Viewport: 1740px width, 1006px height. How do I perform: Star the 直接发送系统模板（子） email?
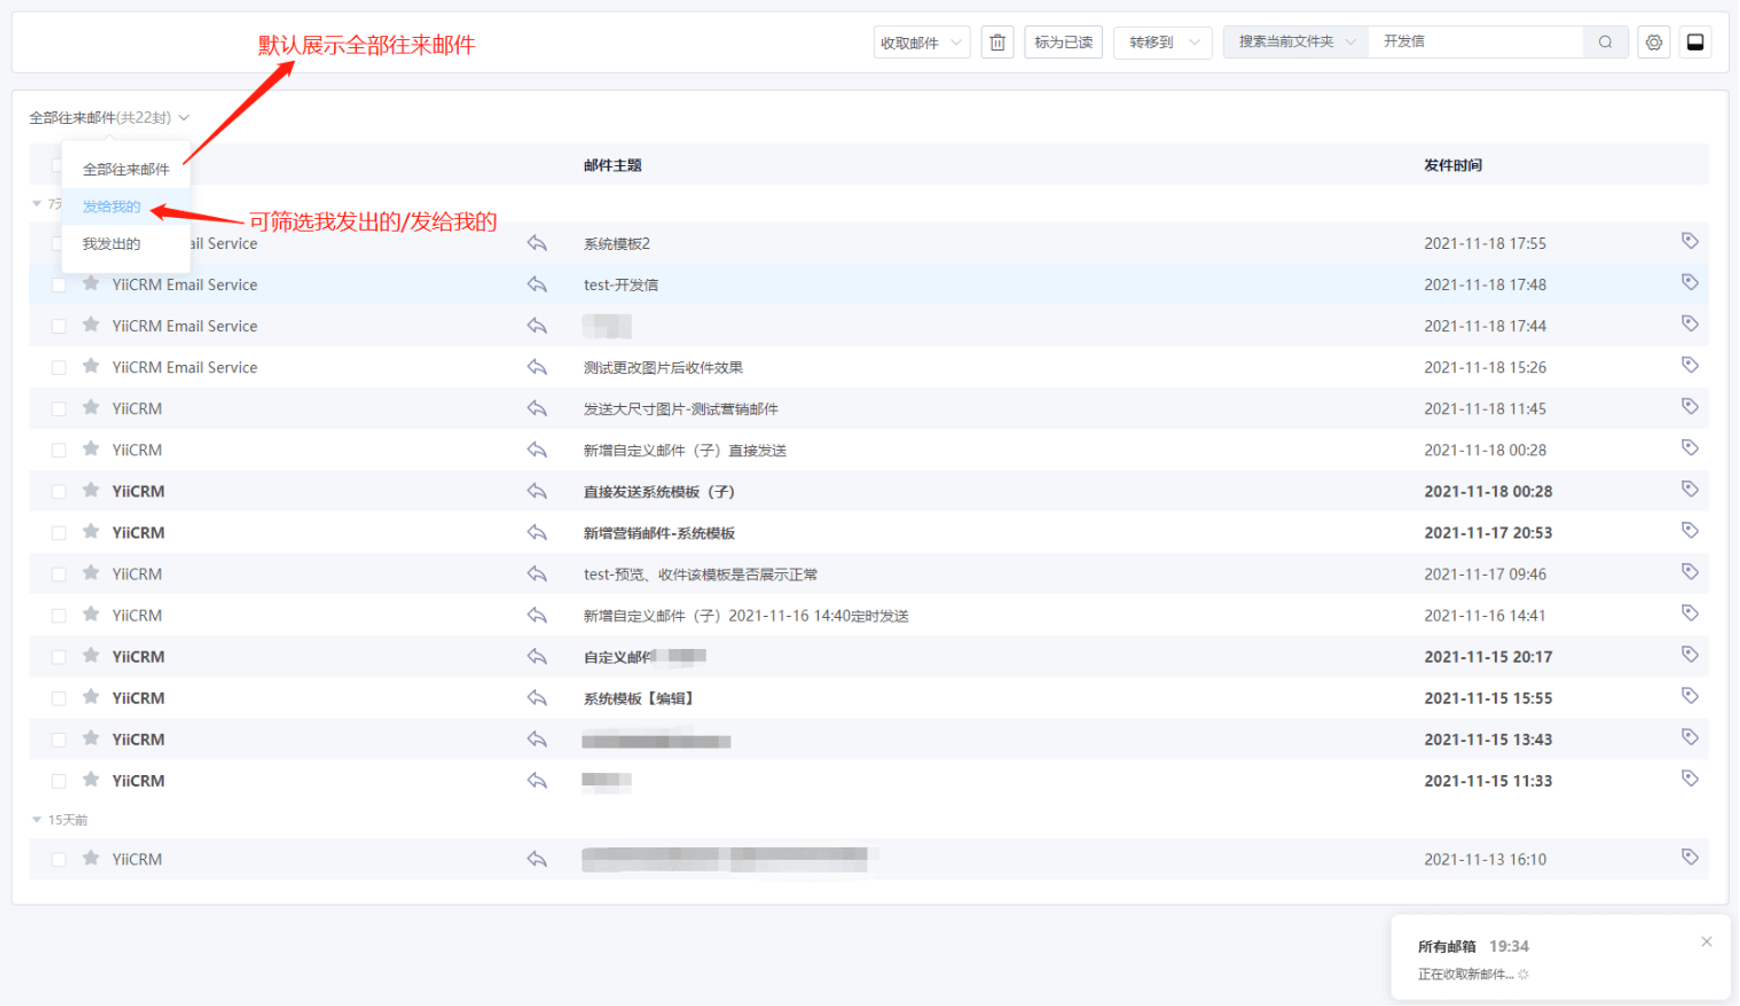click(91, 490)
